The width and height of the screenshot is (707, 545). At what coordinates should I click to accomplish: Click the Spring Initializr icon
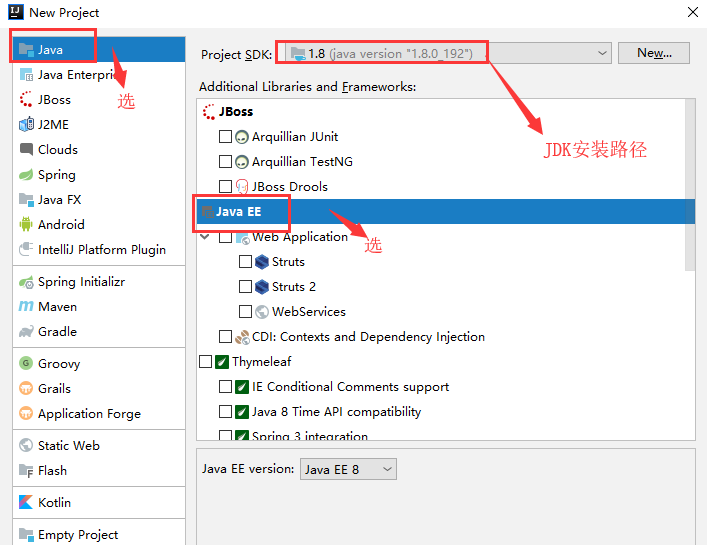point(26,282)
